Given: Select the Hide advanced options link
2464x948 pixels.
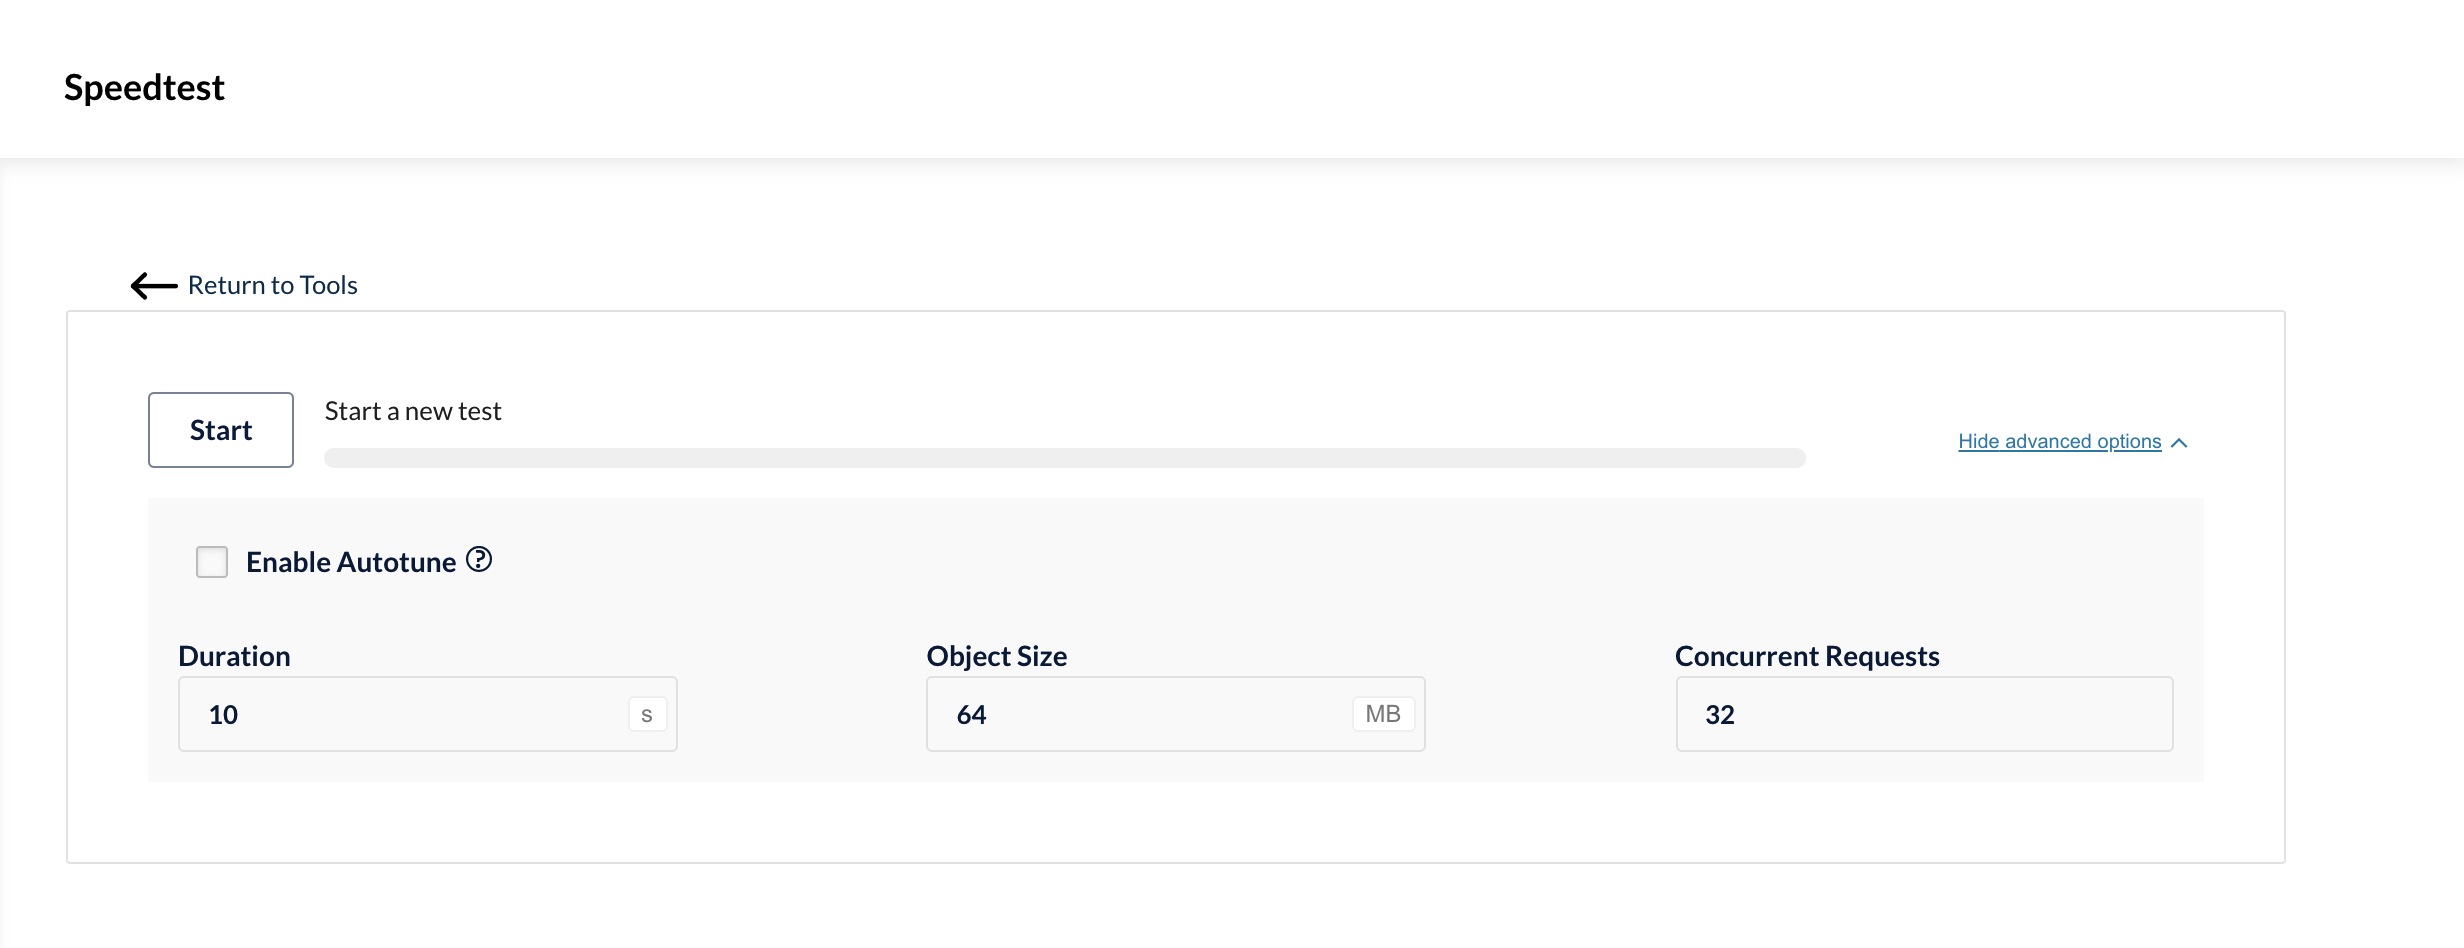Looking at the screenshot, I should (x=2059, y=441).
